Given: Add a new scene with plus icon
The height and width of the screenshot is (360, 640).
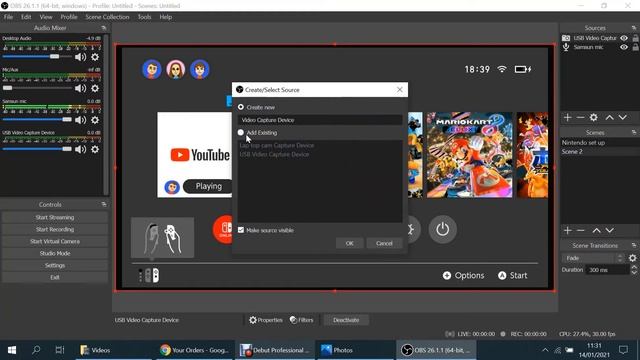Looking at the screenshot, I should pyautogui.click(x=567, y=231).
